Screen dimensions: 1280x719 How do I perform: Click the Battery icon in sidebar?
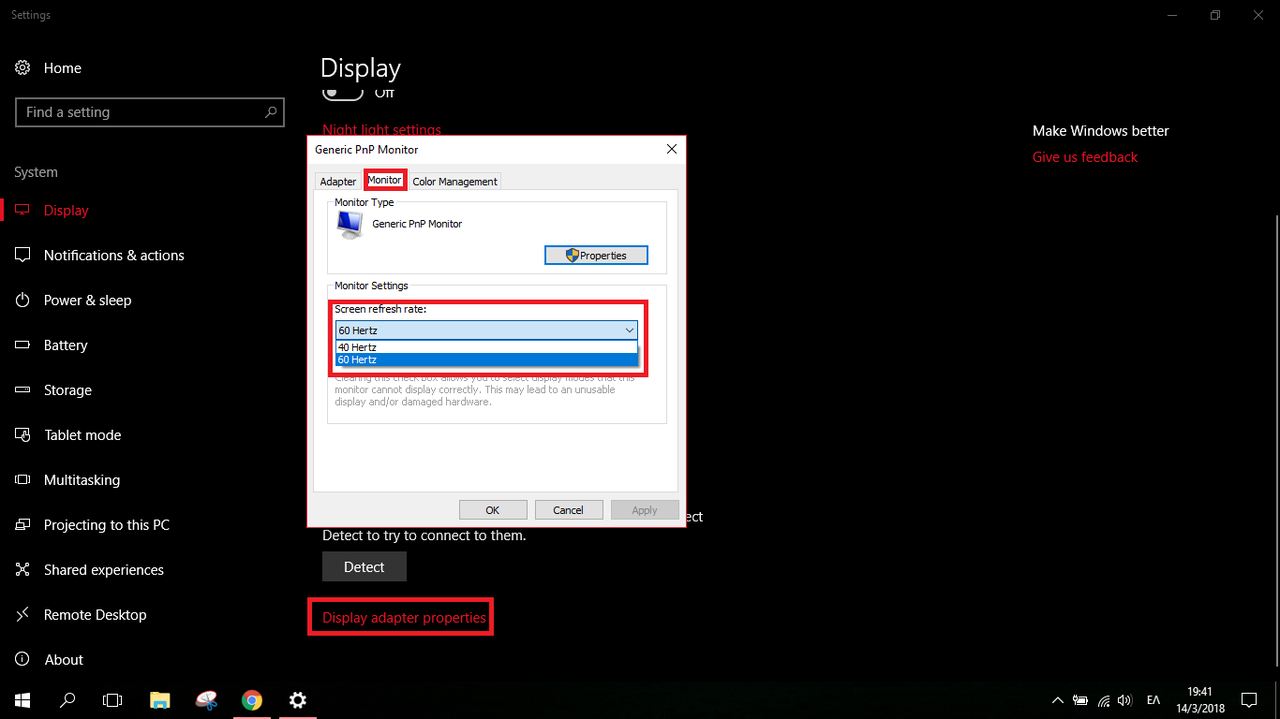tap(23, 345)
